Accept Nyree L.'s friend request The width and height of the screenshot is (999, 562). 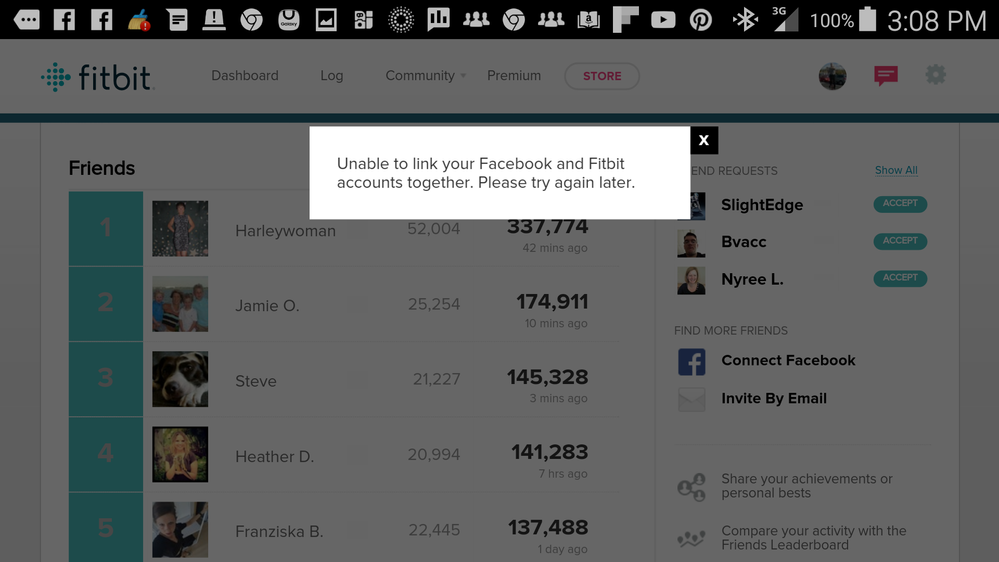coord(900,278)
